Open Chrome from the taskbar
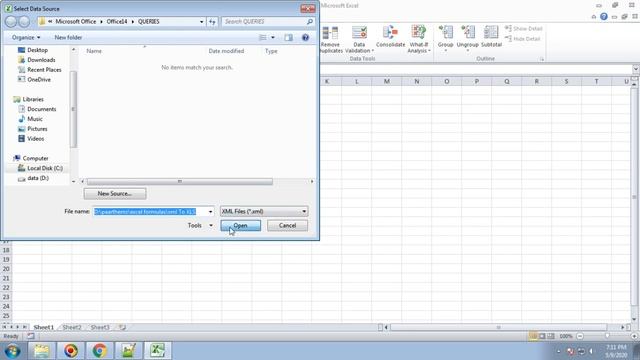Image resolution: width=640 pixels, height=360 pixels. [99, 351]
